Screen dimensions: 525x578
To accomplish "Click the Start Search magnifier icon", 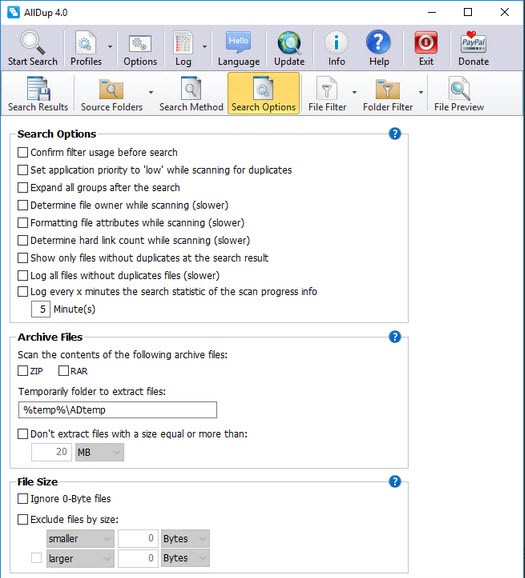I will pyautogui.click(x=32, y=43).
